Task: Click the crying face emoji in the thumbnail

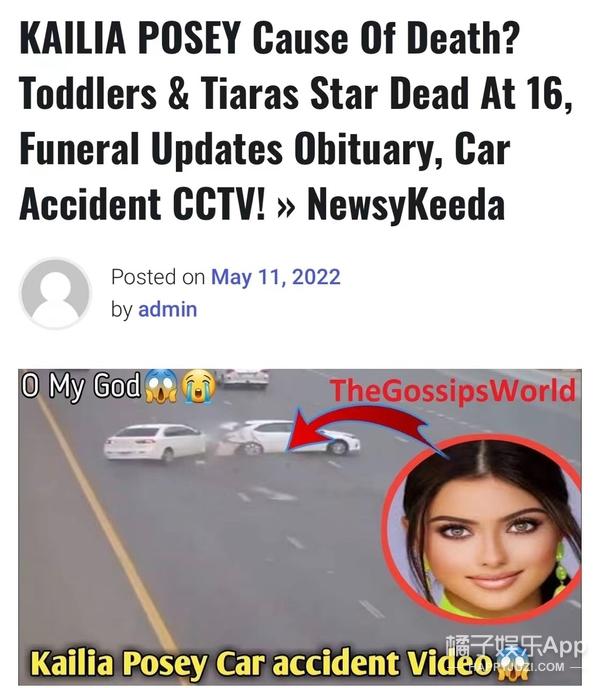Action: click(199, 386)
